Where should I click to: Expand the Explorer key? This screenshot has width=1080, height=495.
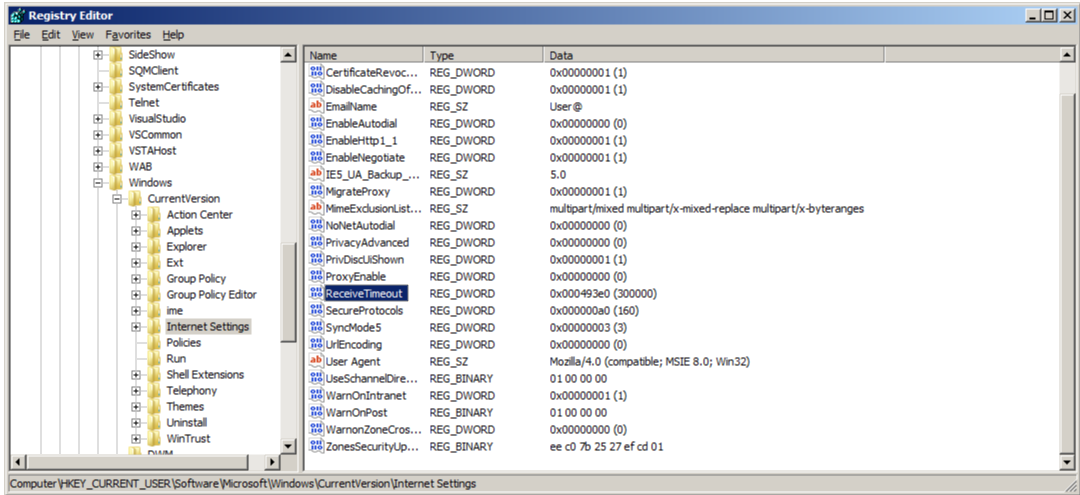(x=136, y=246)
